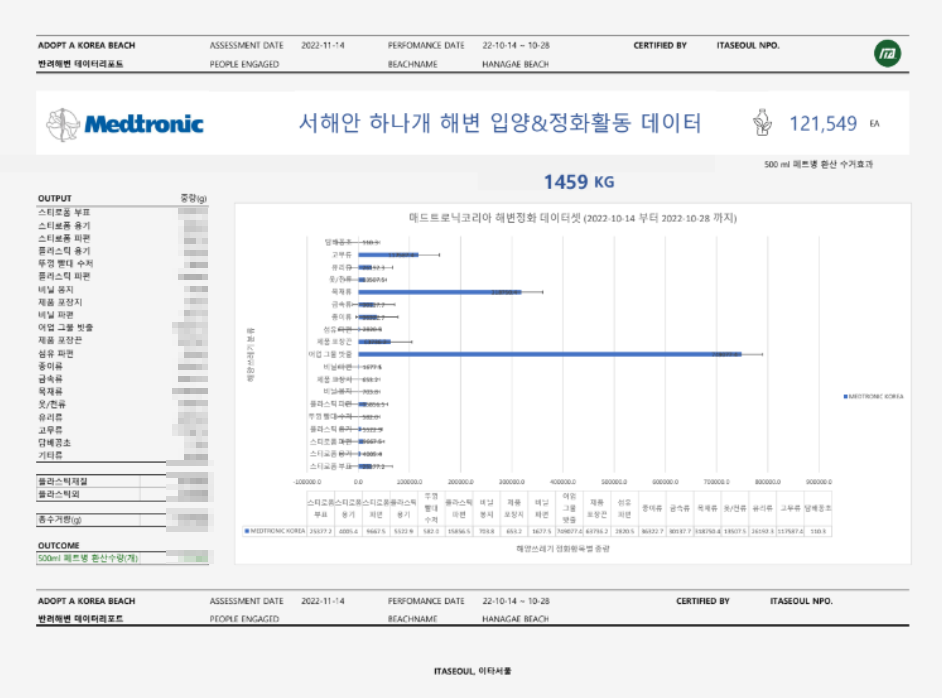Click x-axis label 900000.0
This screenshot has width=942, height=698.
tap(818, 482)
